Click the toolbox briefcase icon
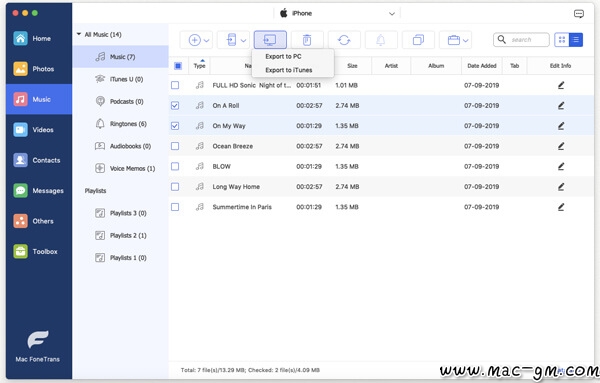Image resolution: width=600 pixels, height=383 pixels. tap(454, 40)
